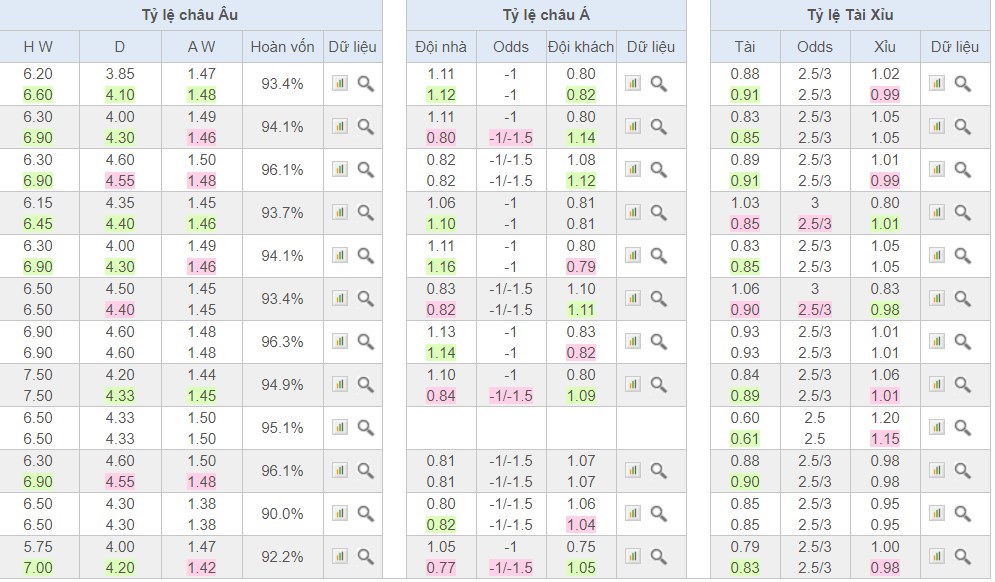The width and height of the screenshot is (995, 582).
Task: Open chart icon in the 90.0% European row
Action: (x=340, y=513)
